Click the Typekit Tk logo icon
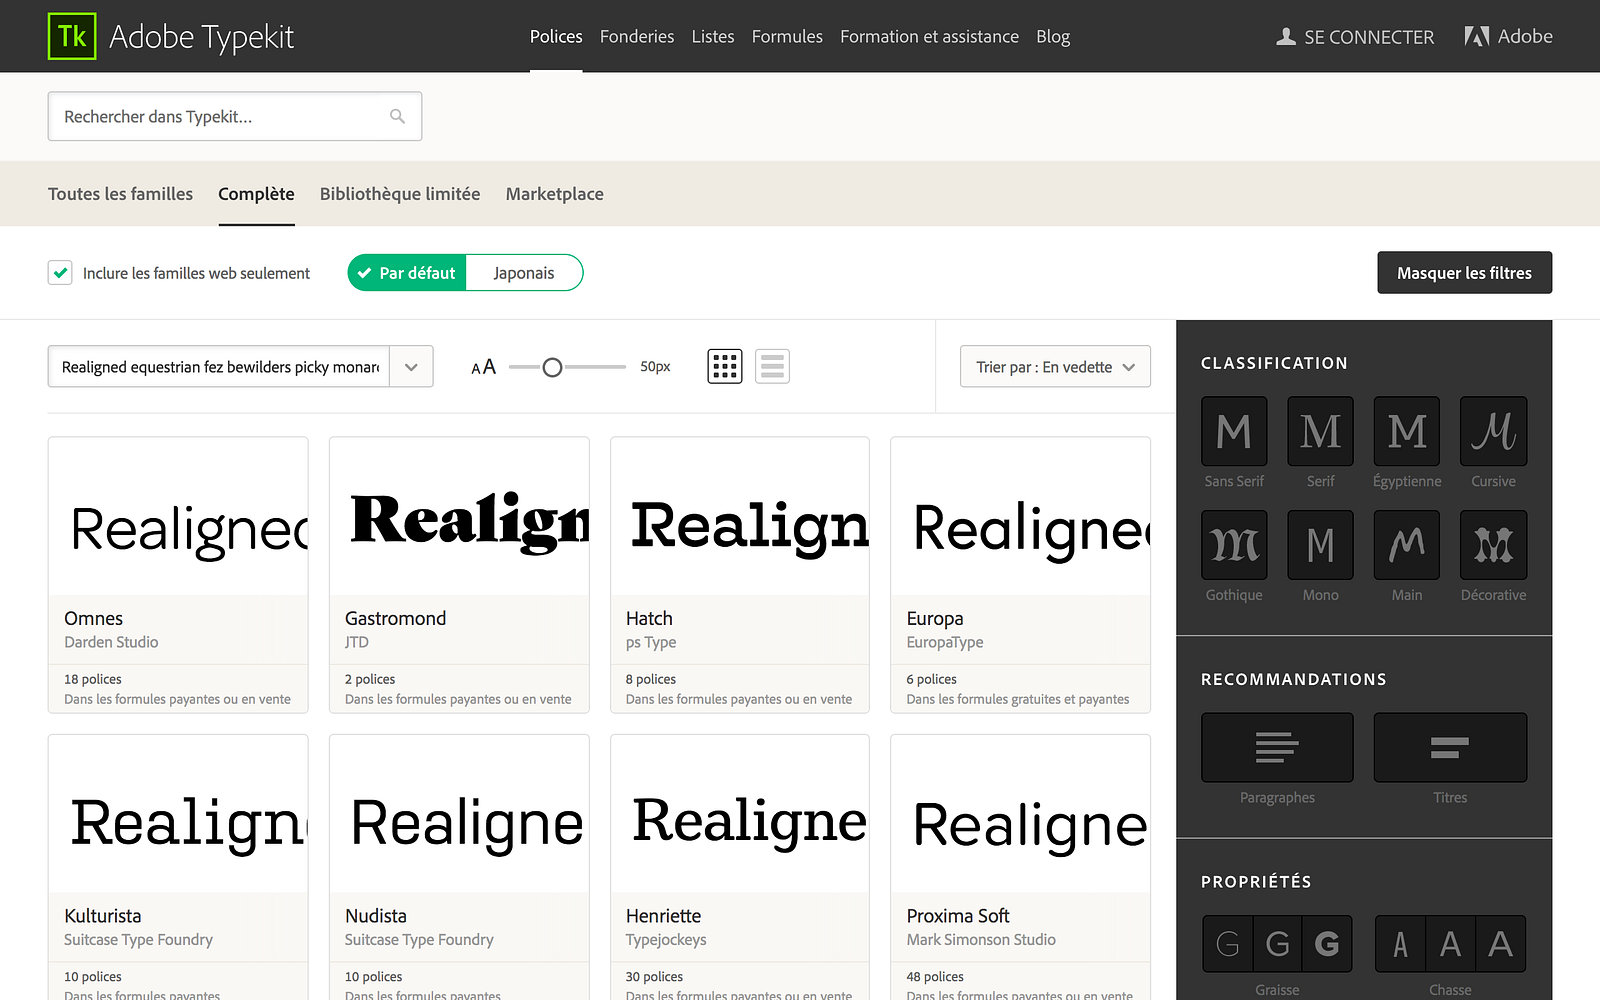This screenshot has width=1600, height=1000. pyautogui.click(x=72, y=36)
